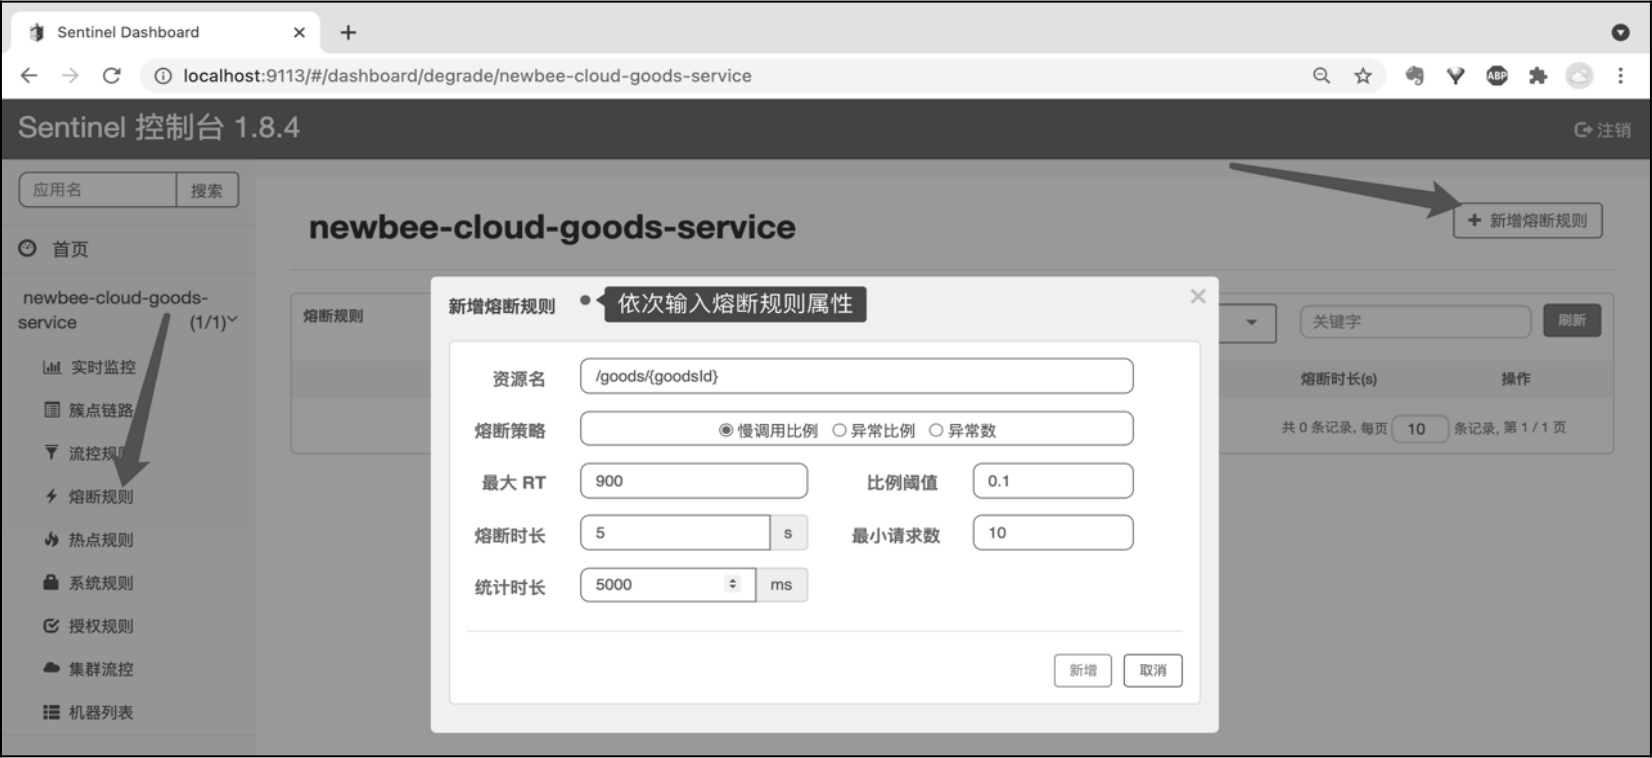Open the dropdown beside the 关键字 field
The width and height of the screenshot is (1652, 758).
pos(1249,322)
